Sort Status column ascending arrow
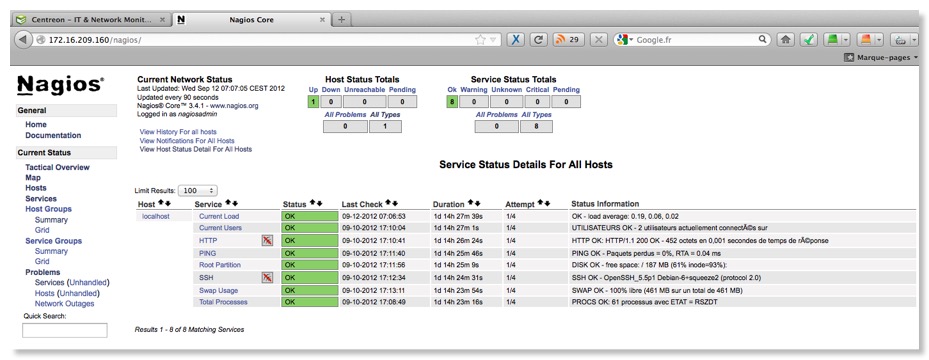 click(312, 203)
